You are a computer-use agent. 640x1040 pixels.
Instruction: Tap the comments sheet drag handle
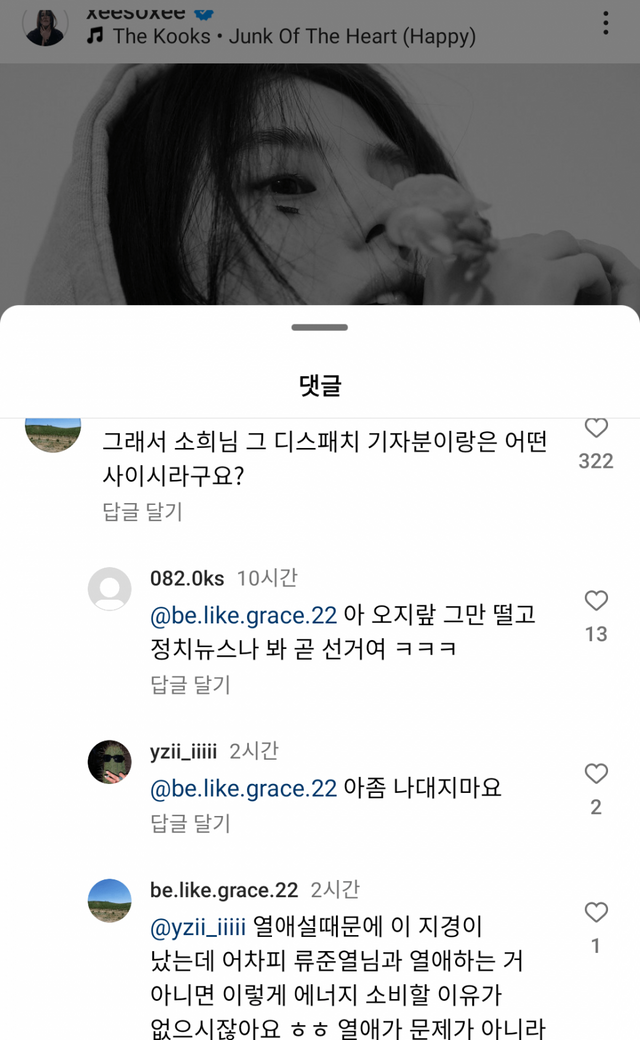point(320,327)
